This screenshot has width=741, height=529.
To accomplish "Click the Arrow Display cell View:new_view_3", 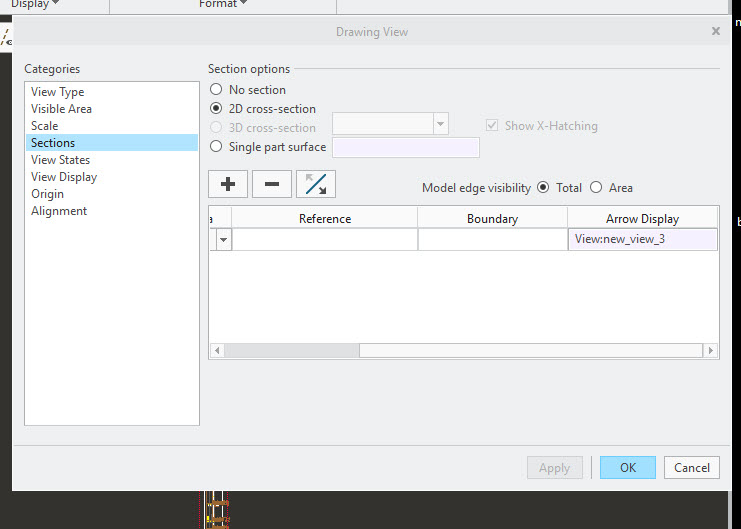I will pyautogui.click(x=641, y=239).
